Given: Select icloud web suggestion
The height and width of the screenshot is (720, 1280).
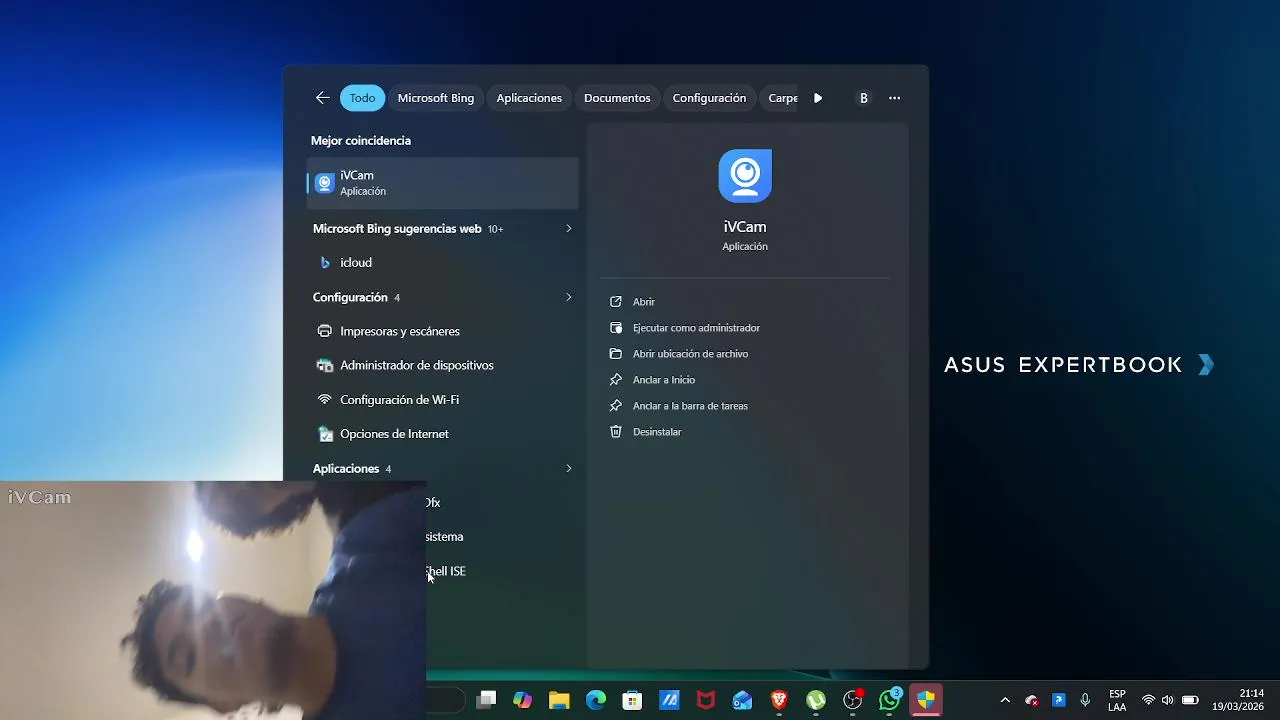Looking at the screenshot, I should pos(442,263).
